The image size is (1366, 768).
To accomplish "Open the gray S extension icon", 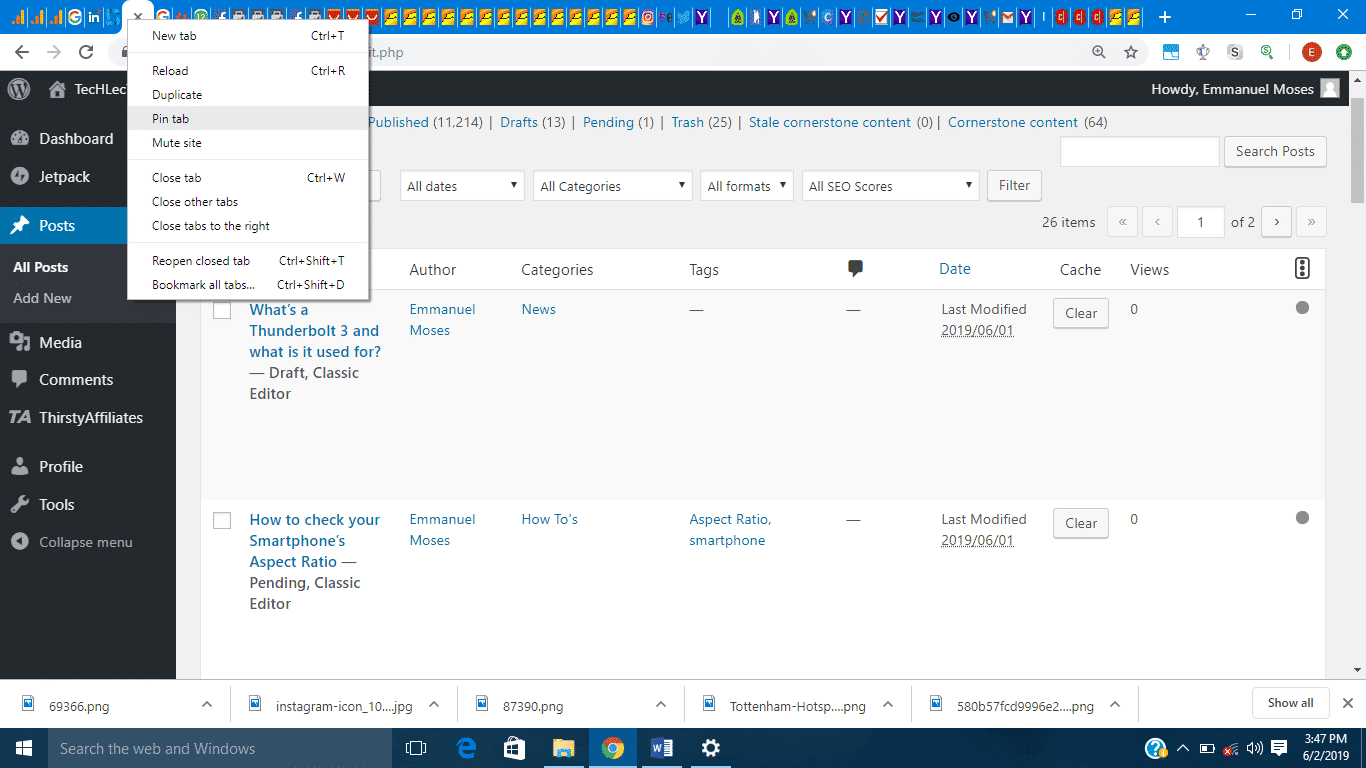I will 1235,52.
